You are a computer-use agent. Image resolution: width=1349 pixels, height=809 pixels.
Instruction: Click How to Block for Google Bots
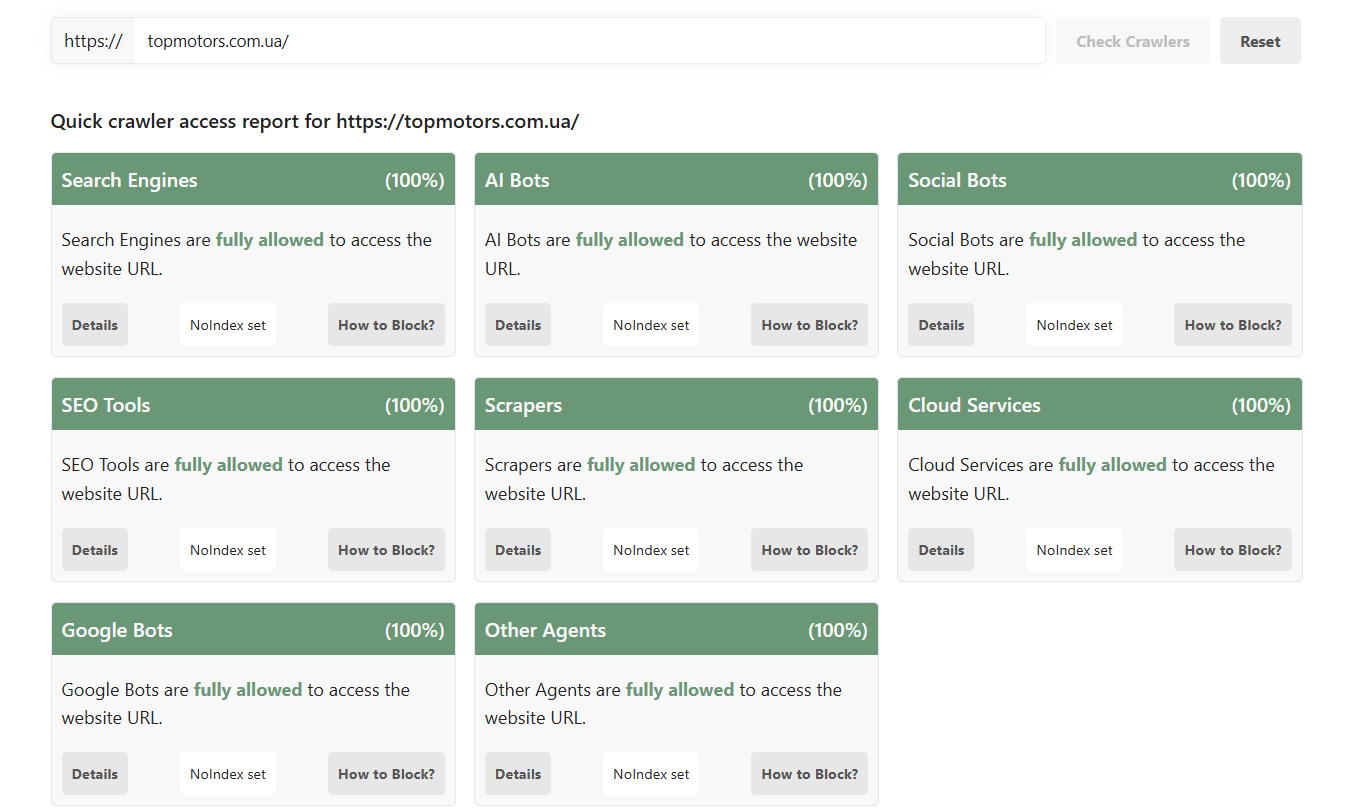tap(386, 774)
